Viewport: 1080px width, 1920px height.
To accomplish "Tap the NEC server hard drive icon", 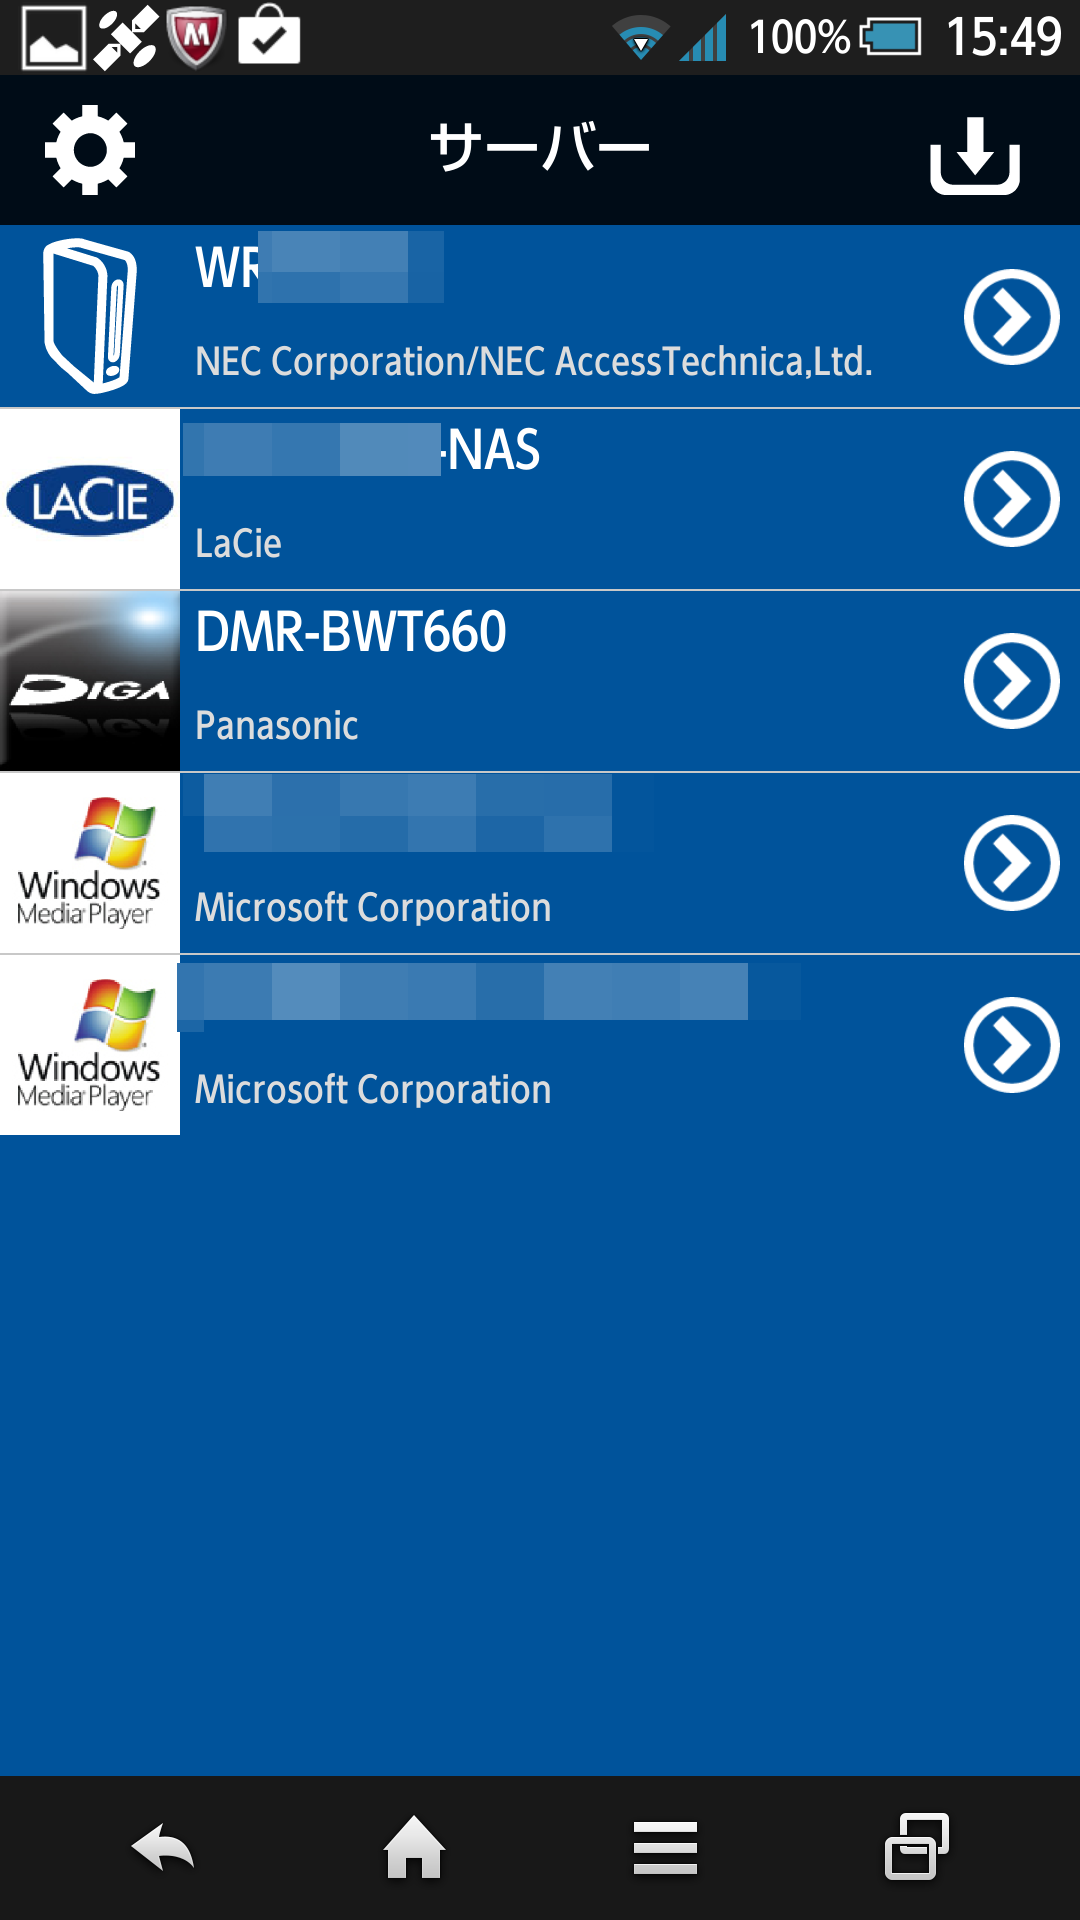I will click(x=90, y=316).
